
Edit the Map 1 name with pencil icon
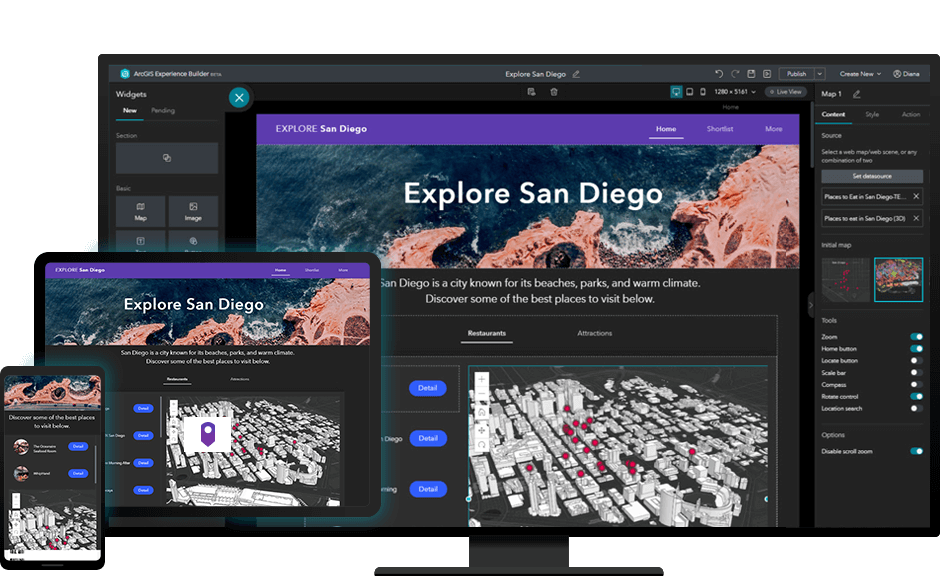pos(856,92)
